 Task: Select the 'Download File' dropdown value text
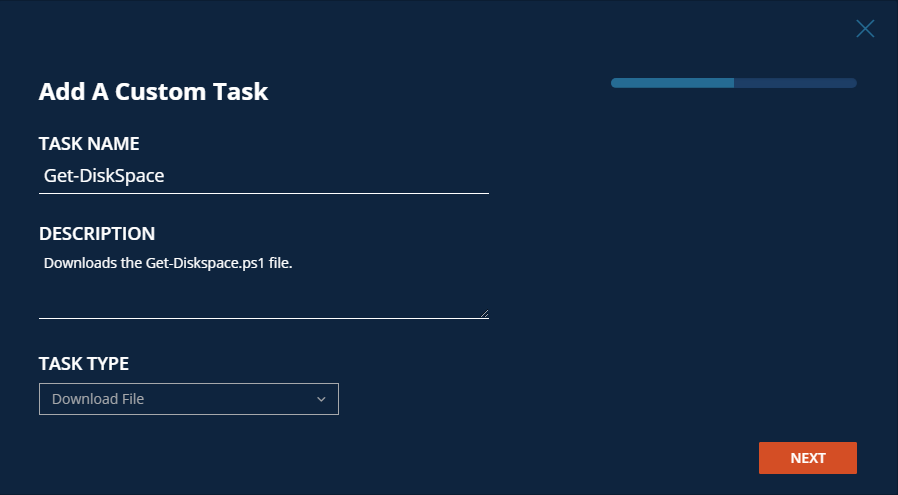click(98, 399)
